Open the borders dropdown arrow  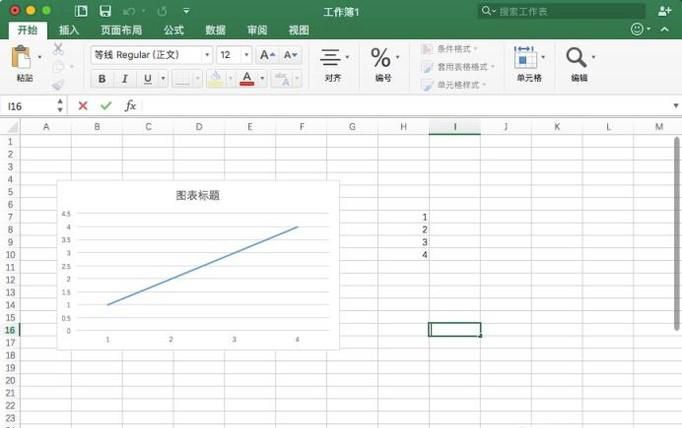[197, 79]
